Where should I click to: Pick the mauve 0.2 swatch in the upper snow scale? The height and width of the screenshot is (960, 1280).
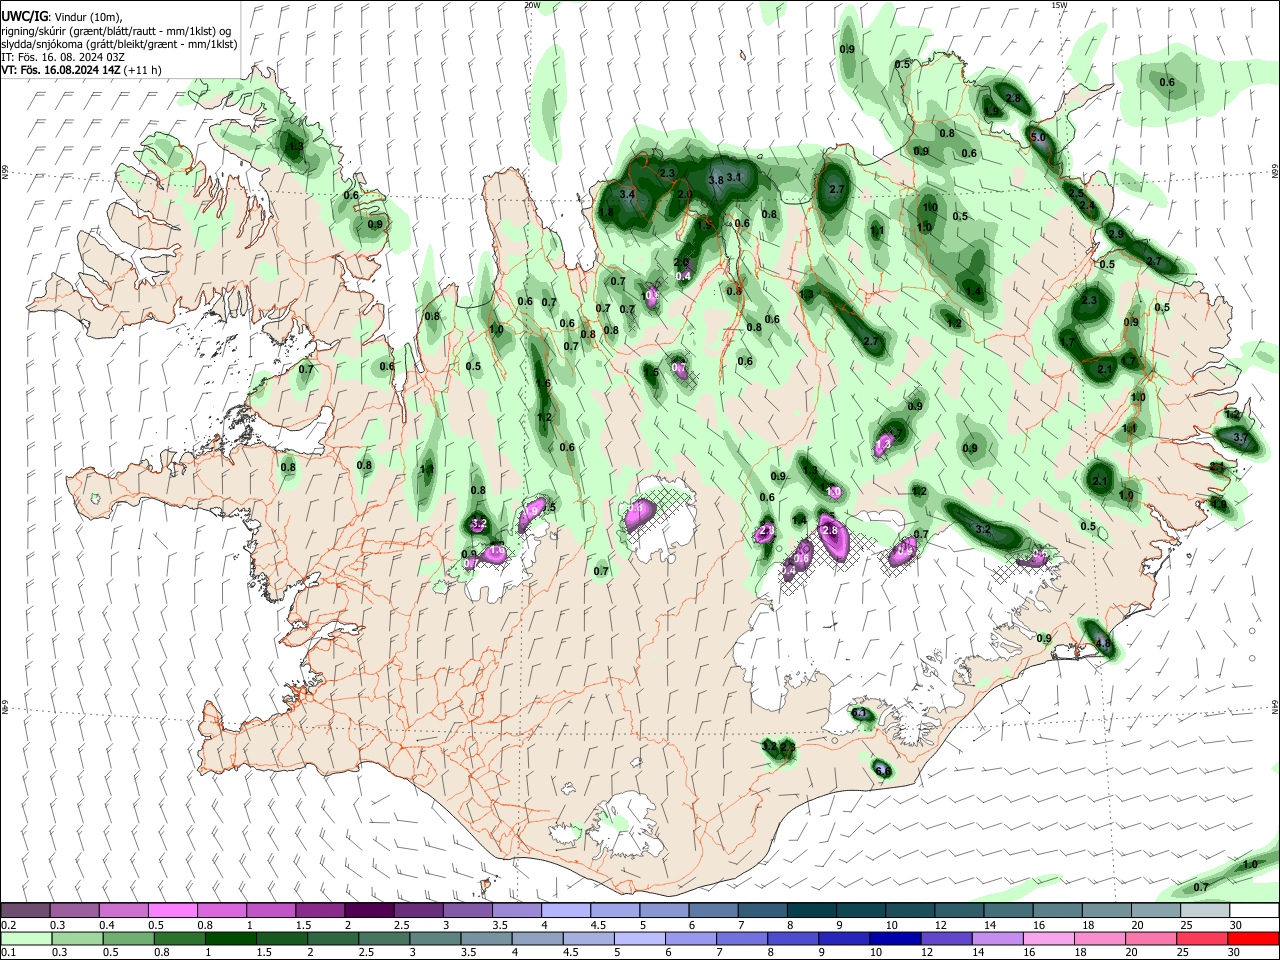click(25, 910)
